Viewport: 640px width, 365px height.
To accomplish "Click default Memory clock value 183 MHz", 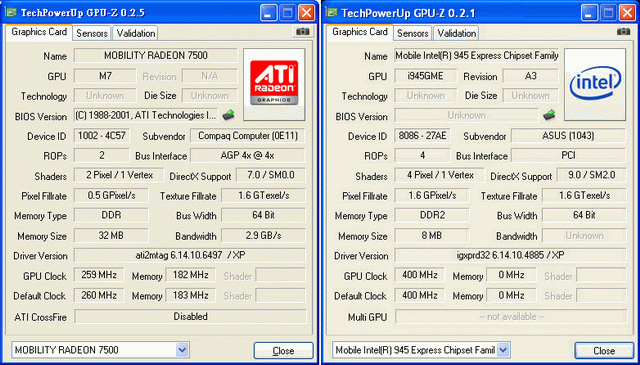I will (x=190, y=295).
